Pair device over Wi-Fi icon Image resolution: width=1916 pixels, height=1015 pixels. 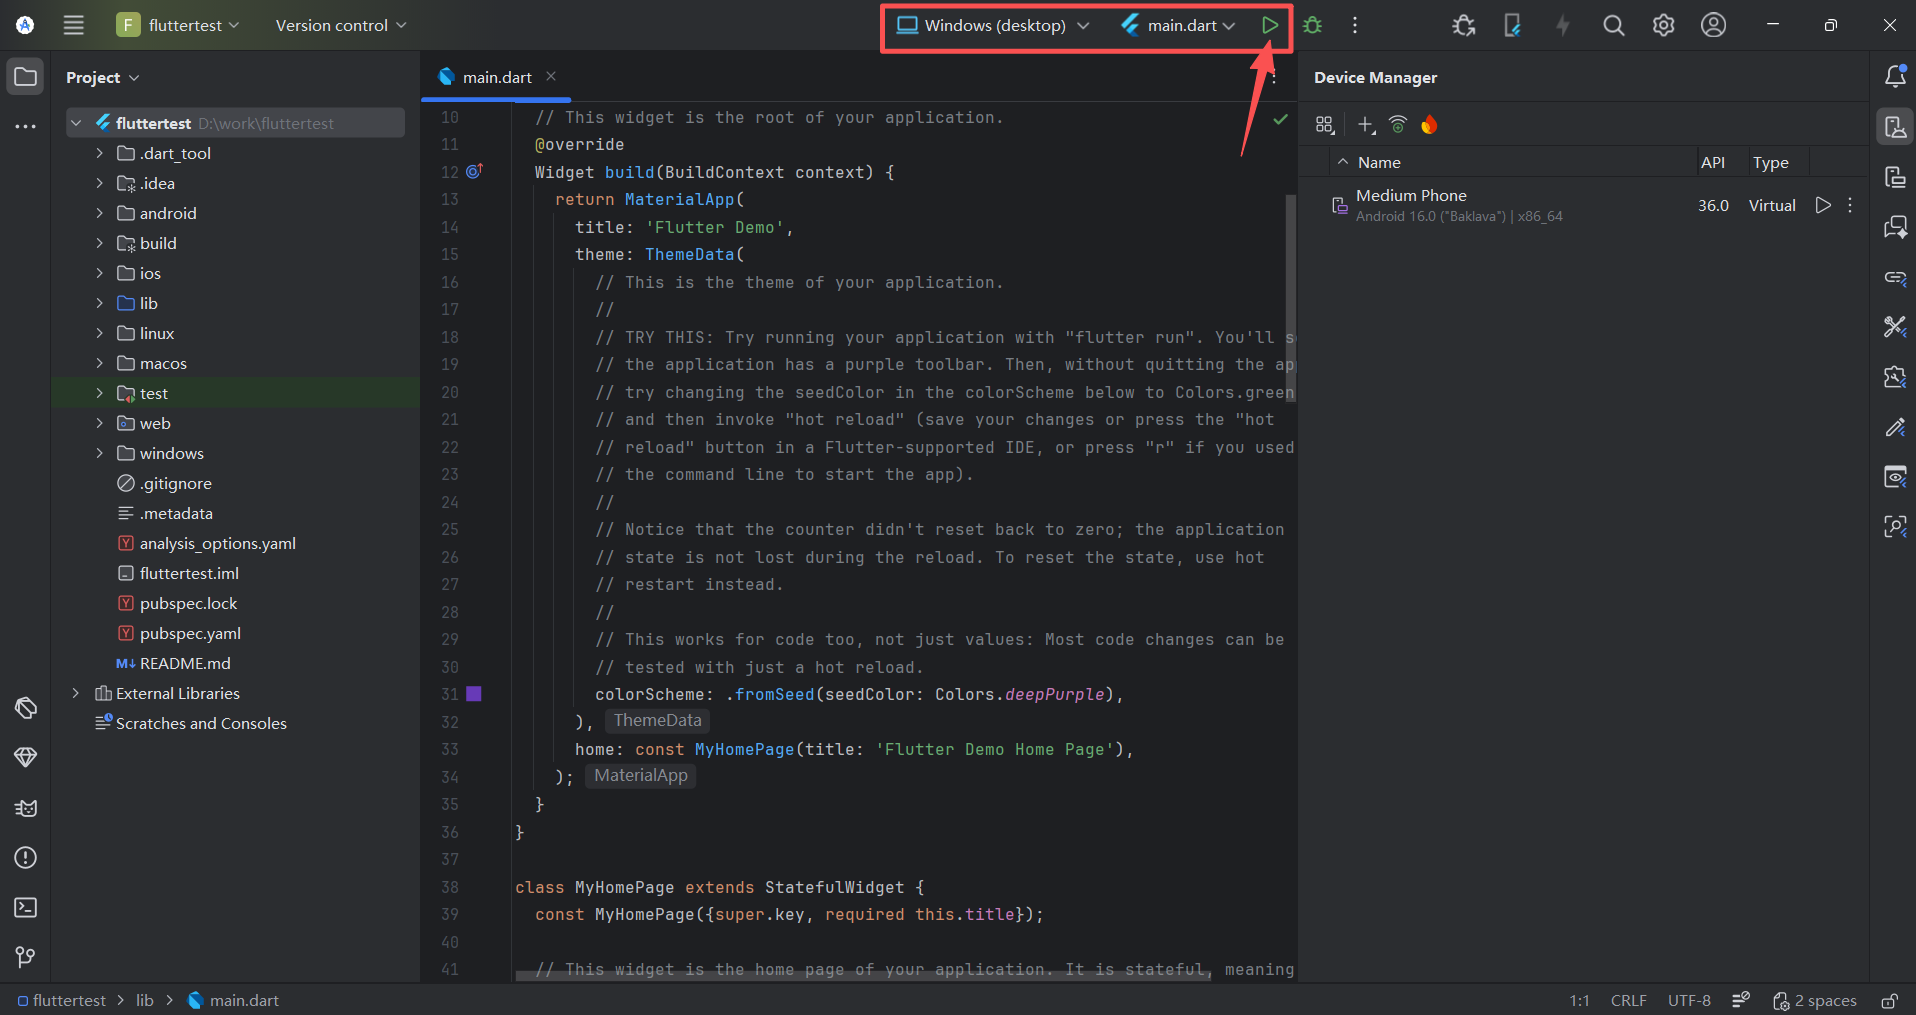coord(1398,124)
